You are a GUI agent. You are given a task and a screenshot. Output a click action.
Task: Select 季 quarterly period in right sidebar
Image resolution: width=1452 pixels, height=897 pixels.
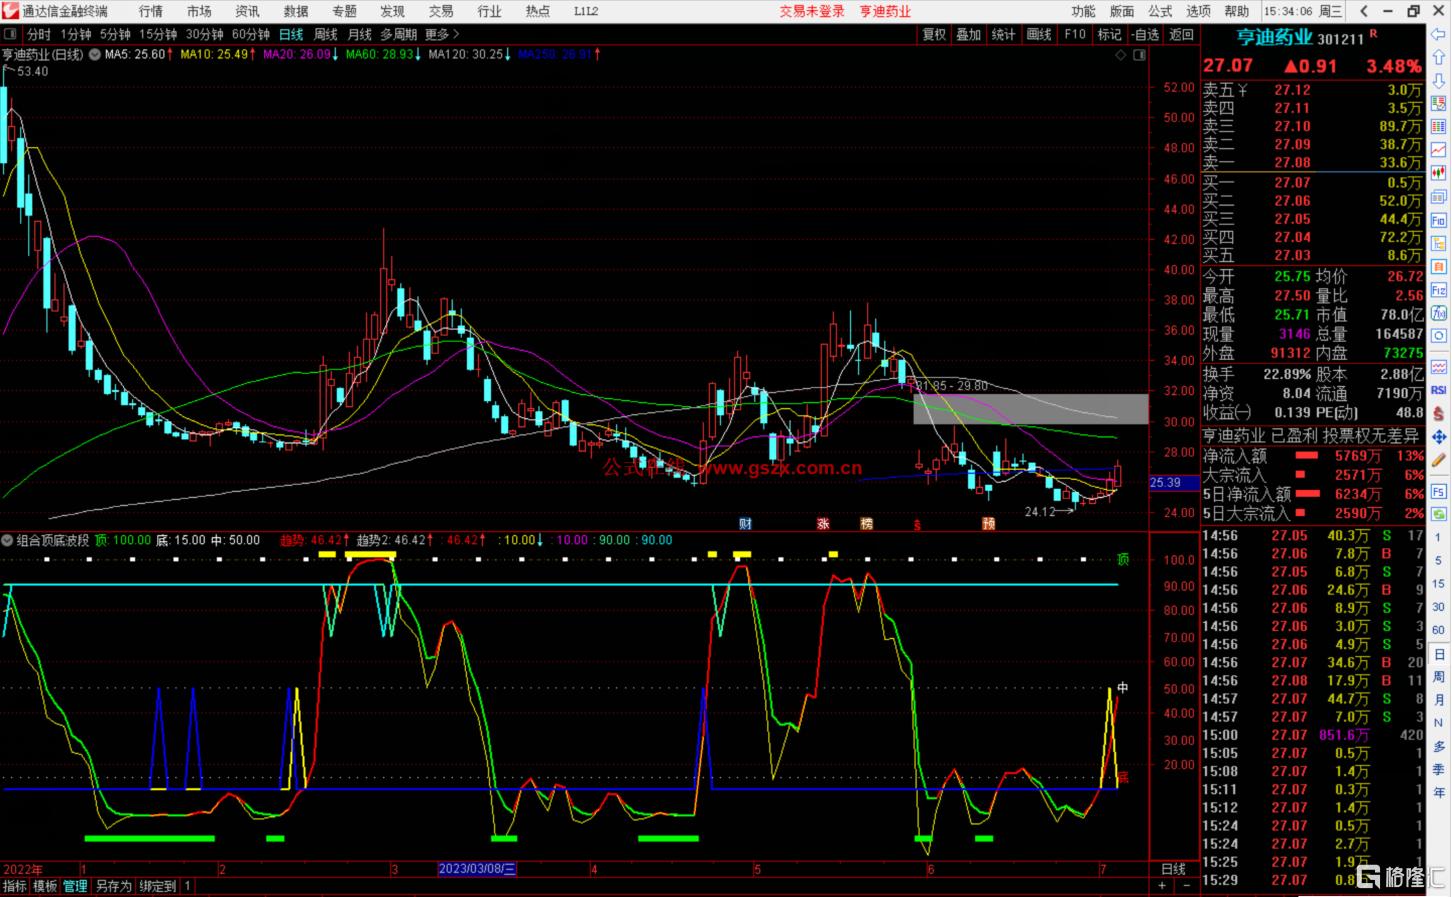[x=1438, y=770]
